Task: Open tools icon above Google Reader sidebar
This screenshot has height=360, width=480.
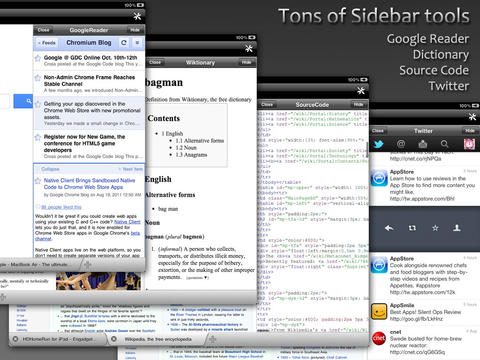Action: (x=137, y=16)
